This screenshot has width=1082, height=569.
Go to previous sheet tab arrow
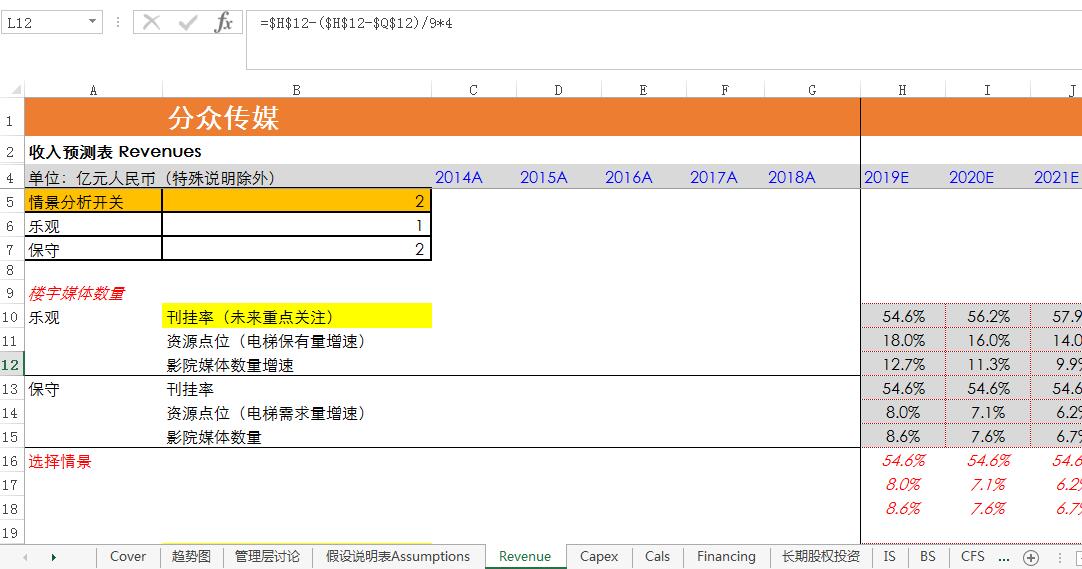coord(26,557)
